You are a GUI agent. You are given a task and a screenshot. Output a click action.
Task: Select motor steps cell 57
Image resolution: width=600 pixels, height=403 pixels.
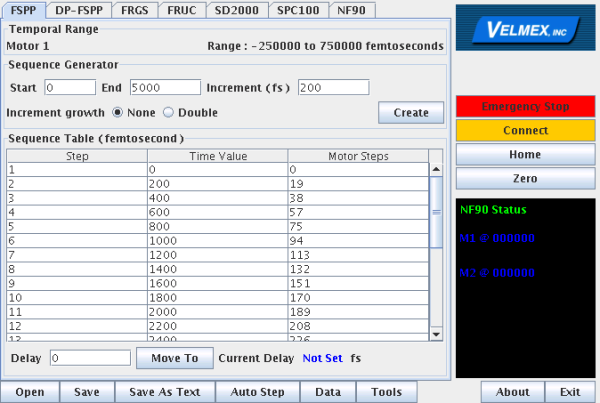coord(358,212)
